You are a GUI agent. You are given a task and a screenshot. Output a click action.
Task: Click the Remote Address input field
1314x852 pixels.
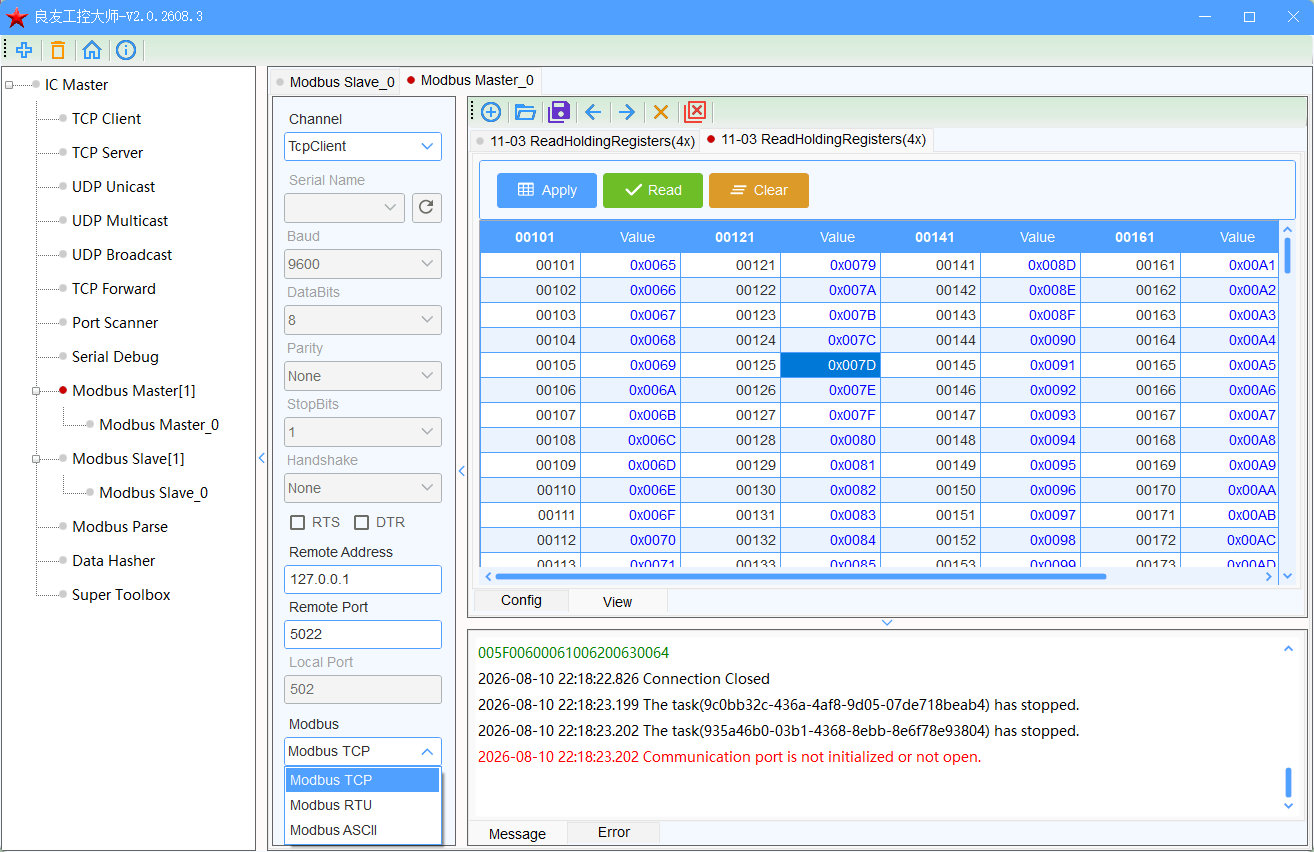pos(363,579)
